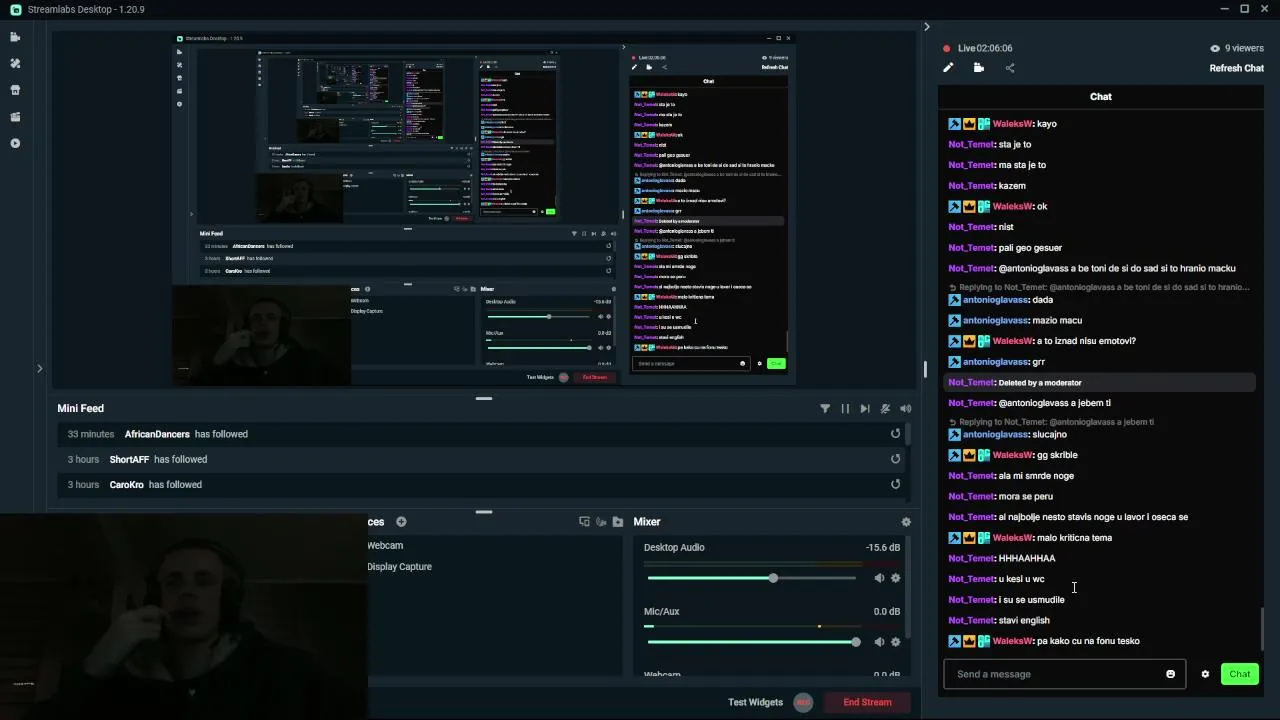Viewport: 1280px width, 720px height.
Task: Select the Chat tab
Action: click(x=1101, y=97)
